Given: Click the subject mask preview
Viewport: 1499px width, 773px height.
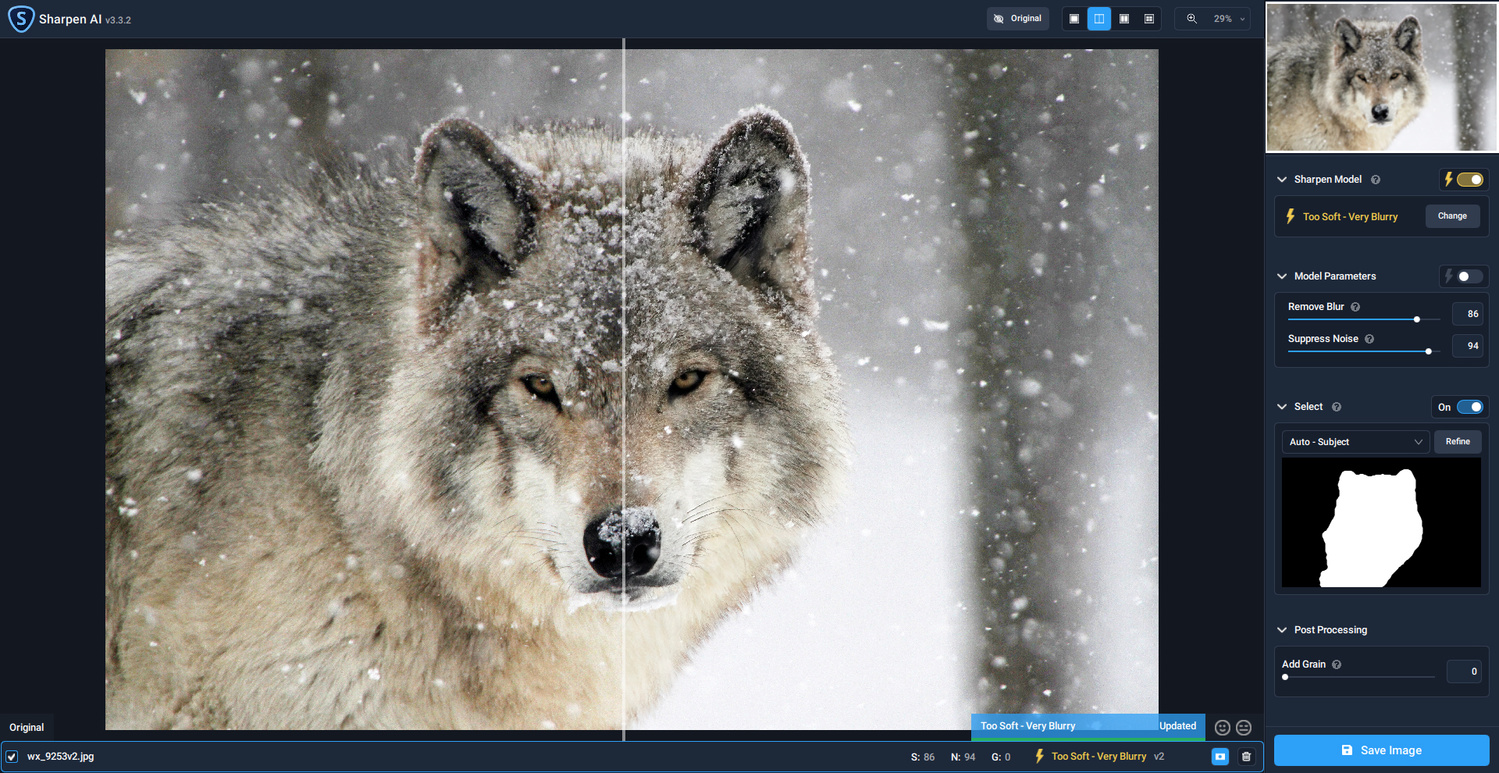Looking at the screenshot, I should tap(1381, 523).
